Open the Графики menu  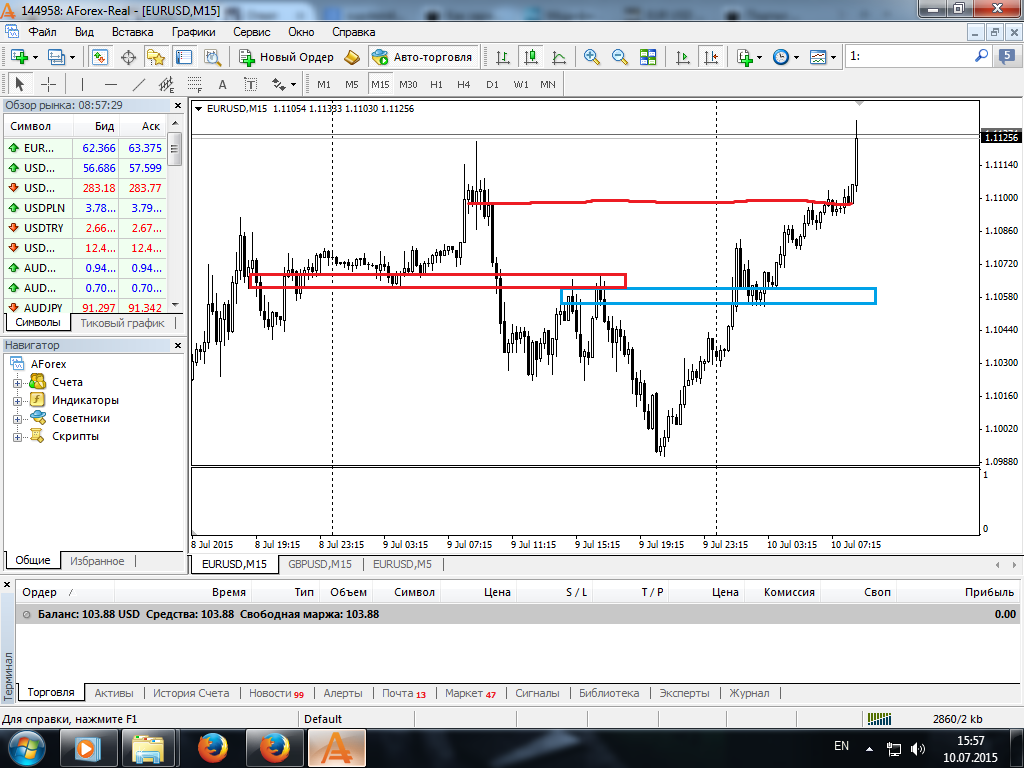coord(193,32)
